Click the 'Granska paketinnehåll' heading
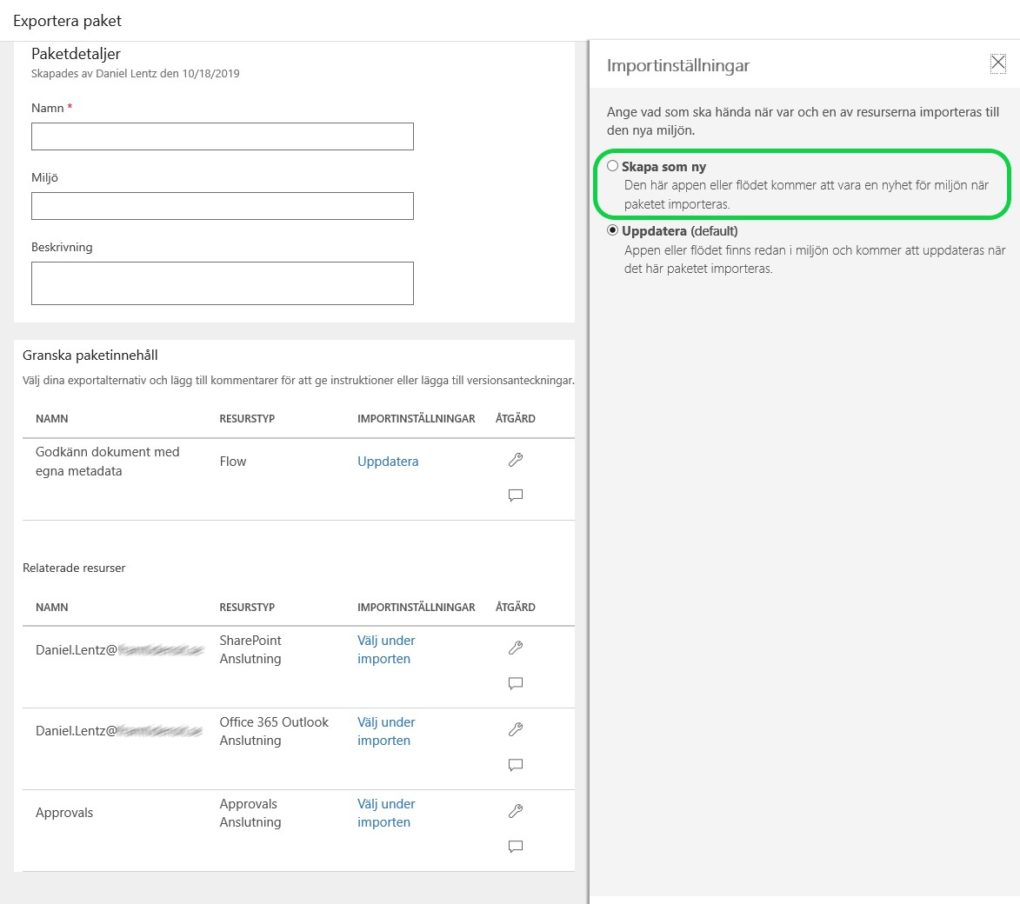1020x904 pixels. tap(90, 355)
